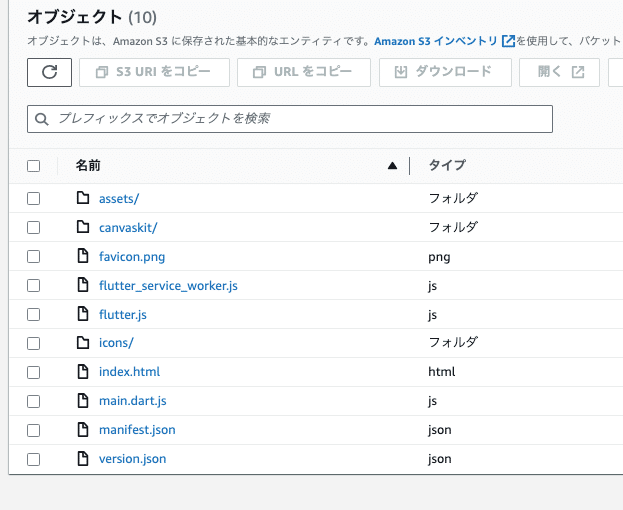Click the folder icon beside canvaskit/
The image size is (623, 510).
pyautogui.click(x=83, y=227)
